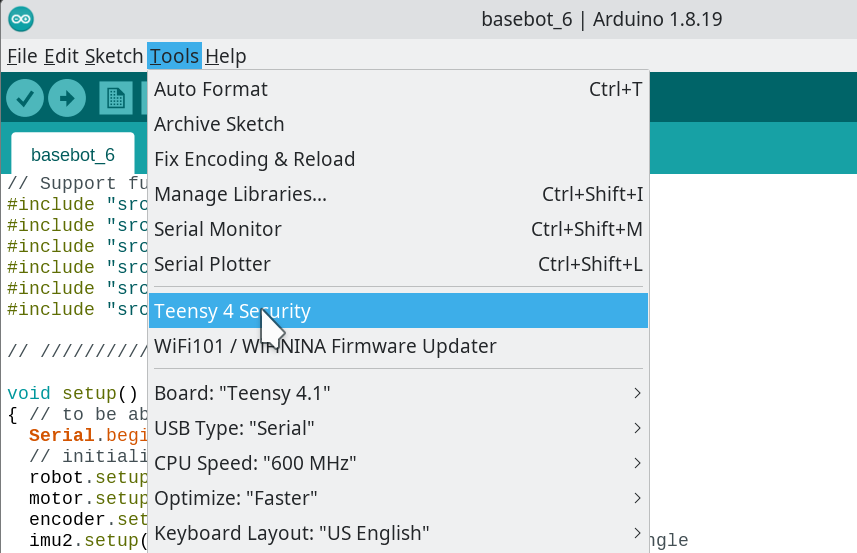Open the Edit menu

click(x=61, y=56)
